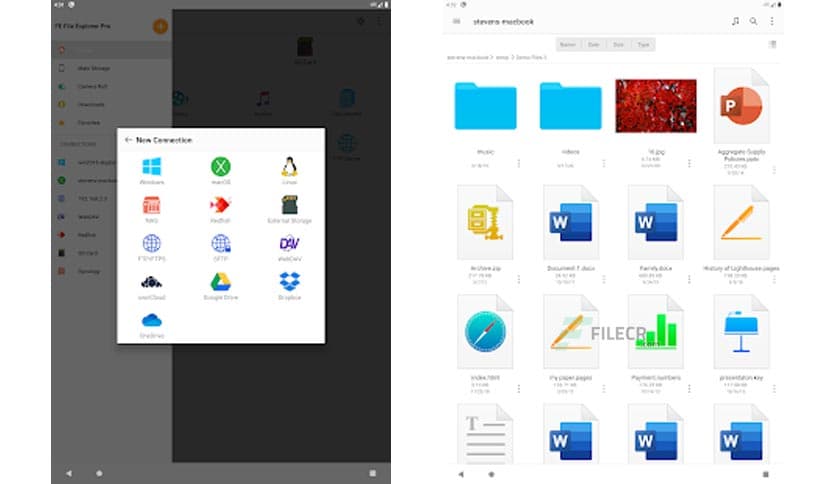Open more options for Family.docx
This screenshot has width=836, height=484.
point(689,279)
